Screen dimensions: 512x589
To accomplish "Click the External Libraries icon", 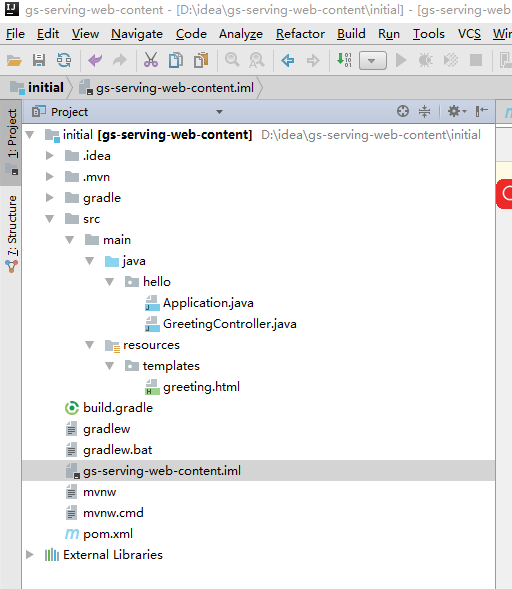I will pos(52,554).
